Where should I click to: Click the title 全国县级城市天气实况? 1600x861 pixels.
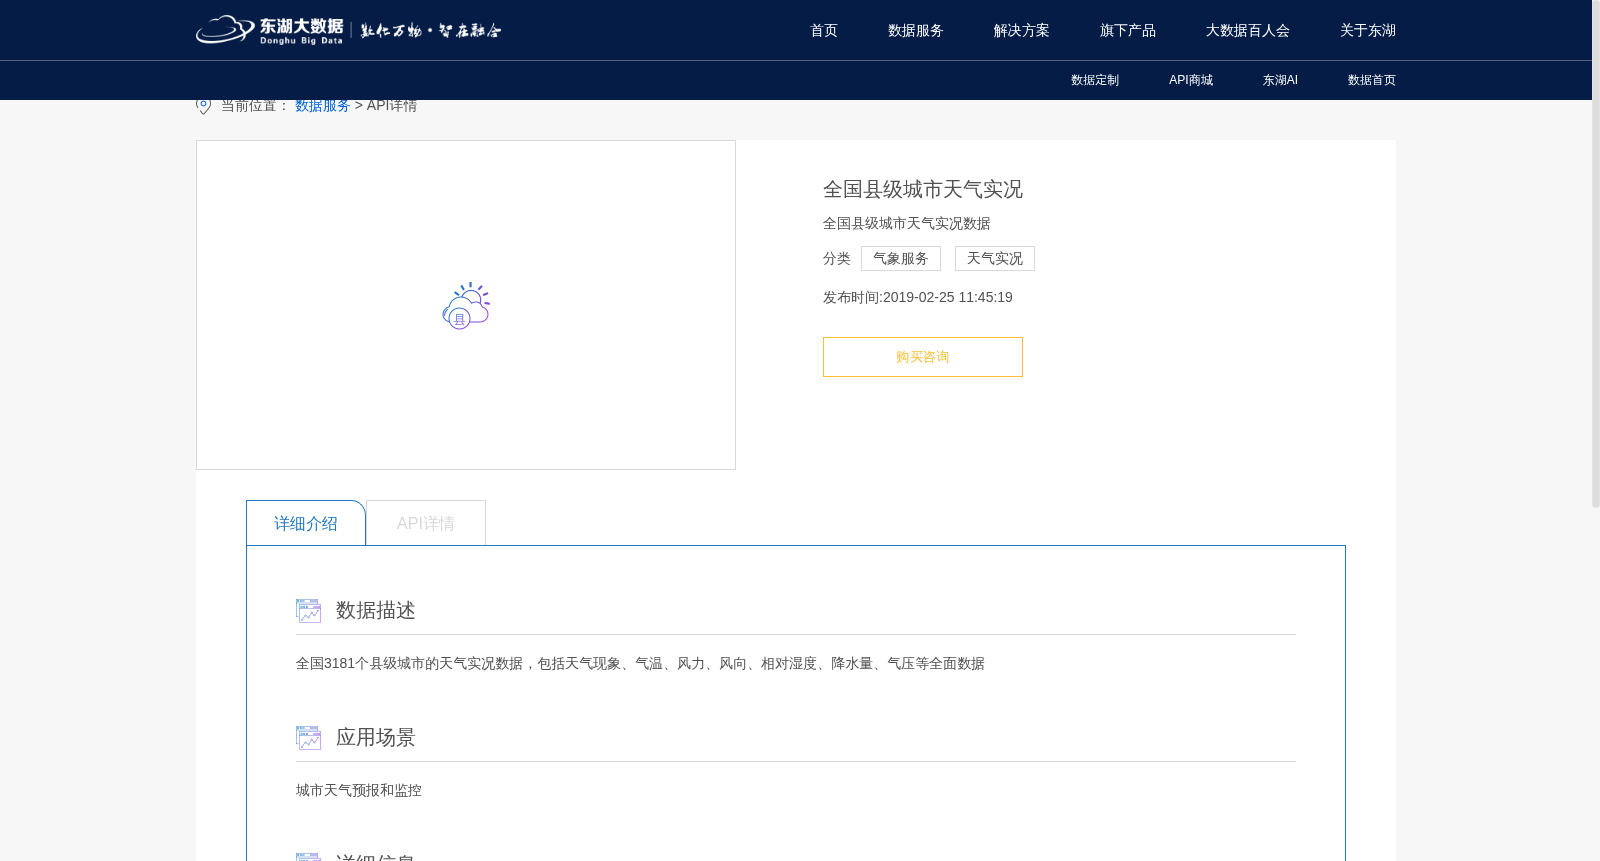pyautogui.click(x=923, y=189)
